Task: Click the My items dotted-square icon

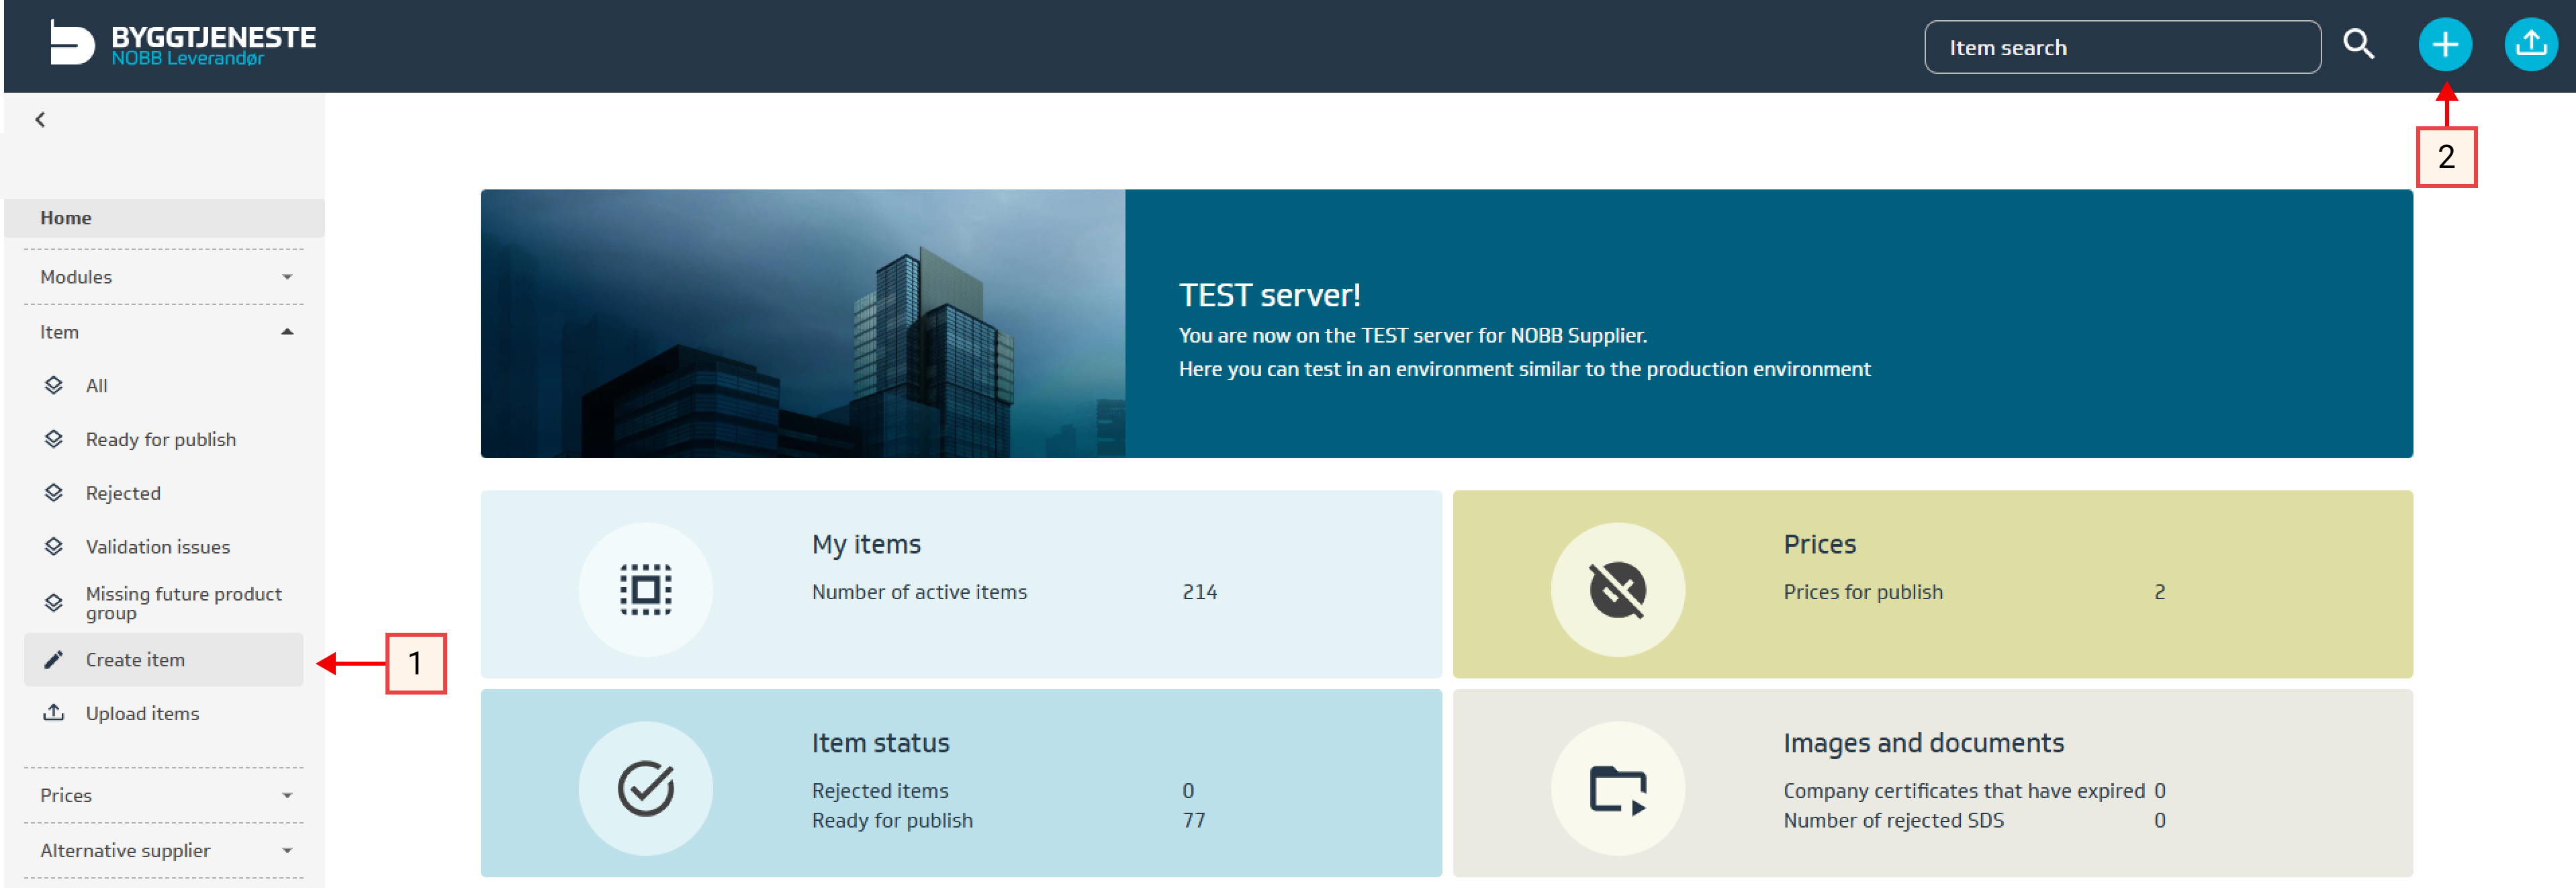Action: [645, 590]
